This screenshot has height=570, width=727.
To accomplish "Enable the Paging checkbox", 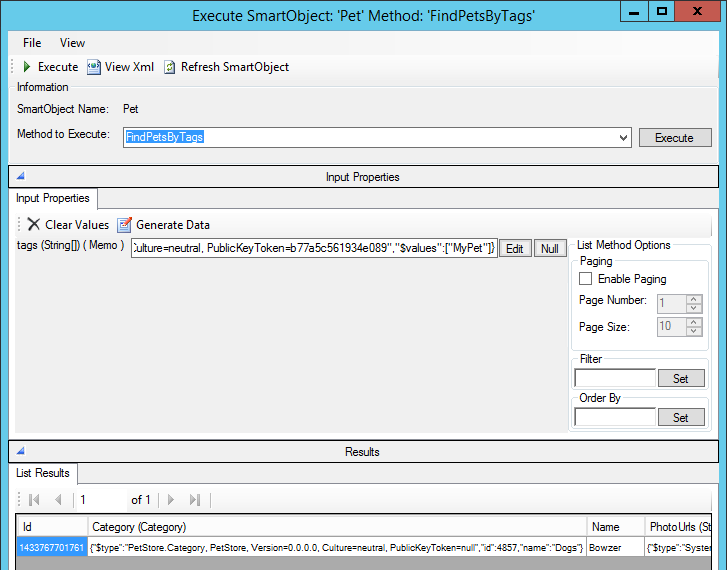I will pyautogui.click(x=586, y=279).
